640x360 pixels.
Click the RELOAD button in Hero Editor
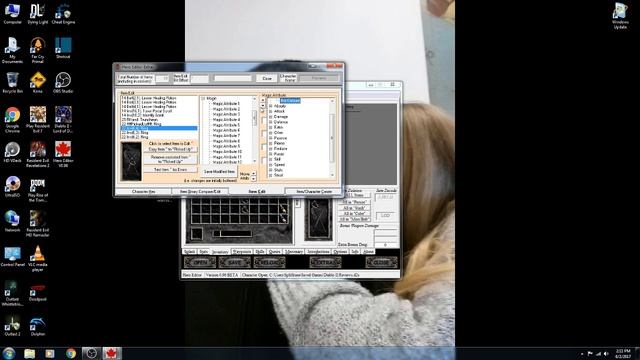point(269,262)
